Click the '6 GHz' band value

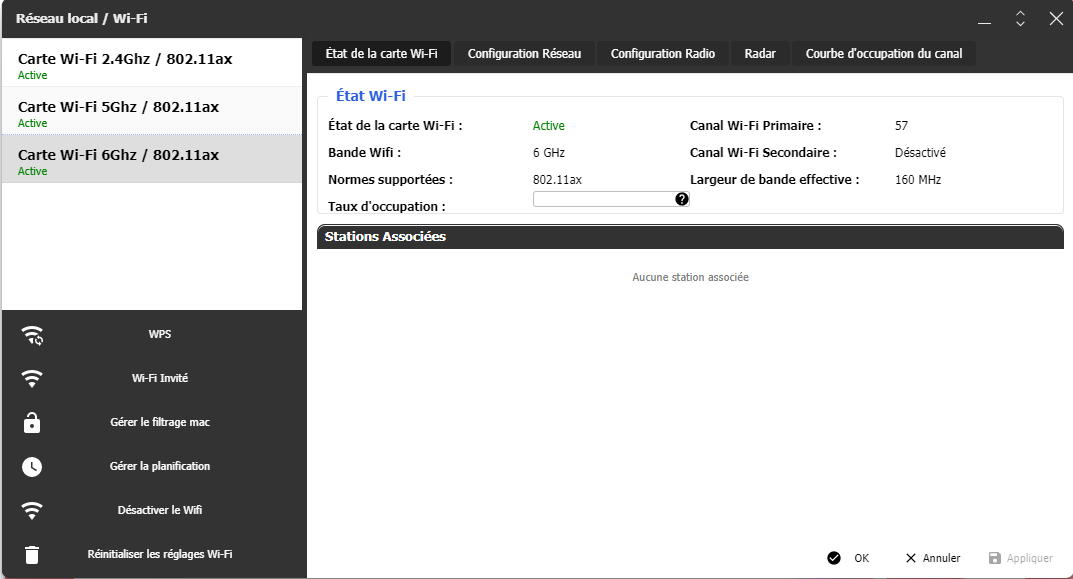point(549,153)
